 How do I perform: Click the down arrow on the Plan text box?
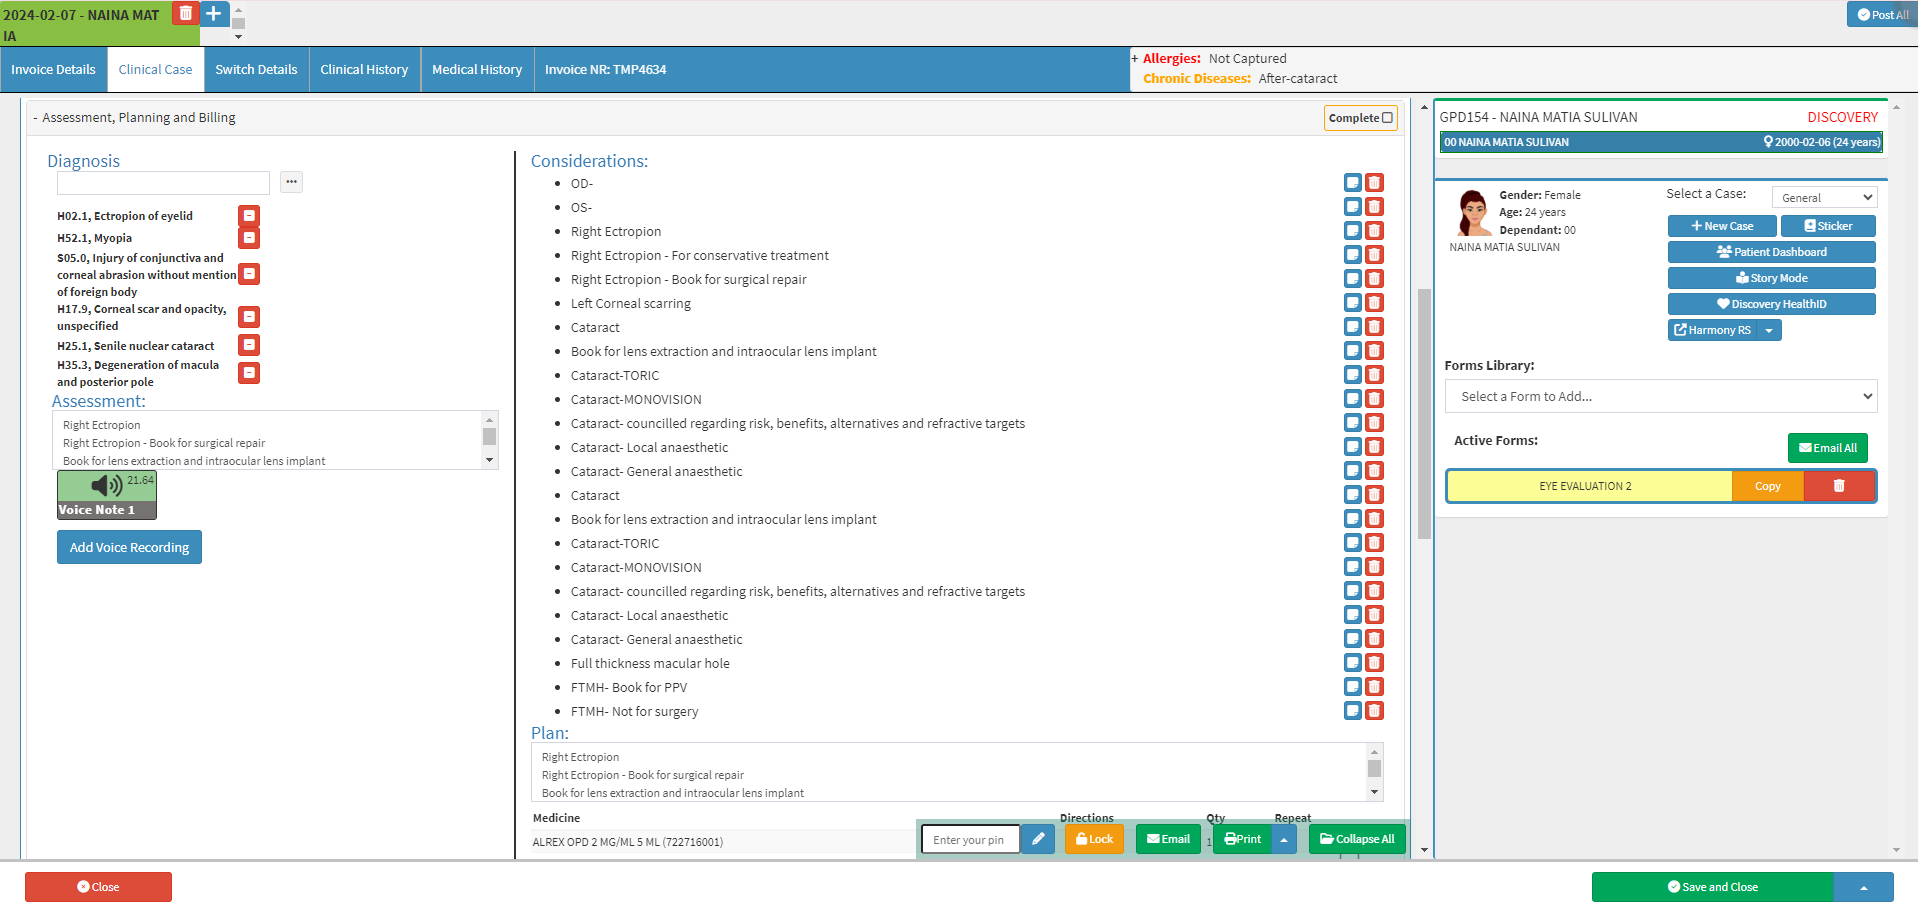(1374, 792)
